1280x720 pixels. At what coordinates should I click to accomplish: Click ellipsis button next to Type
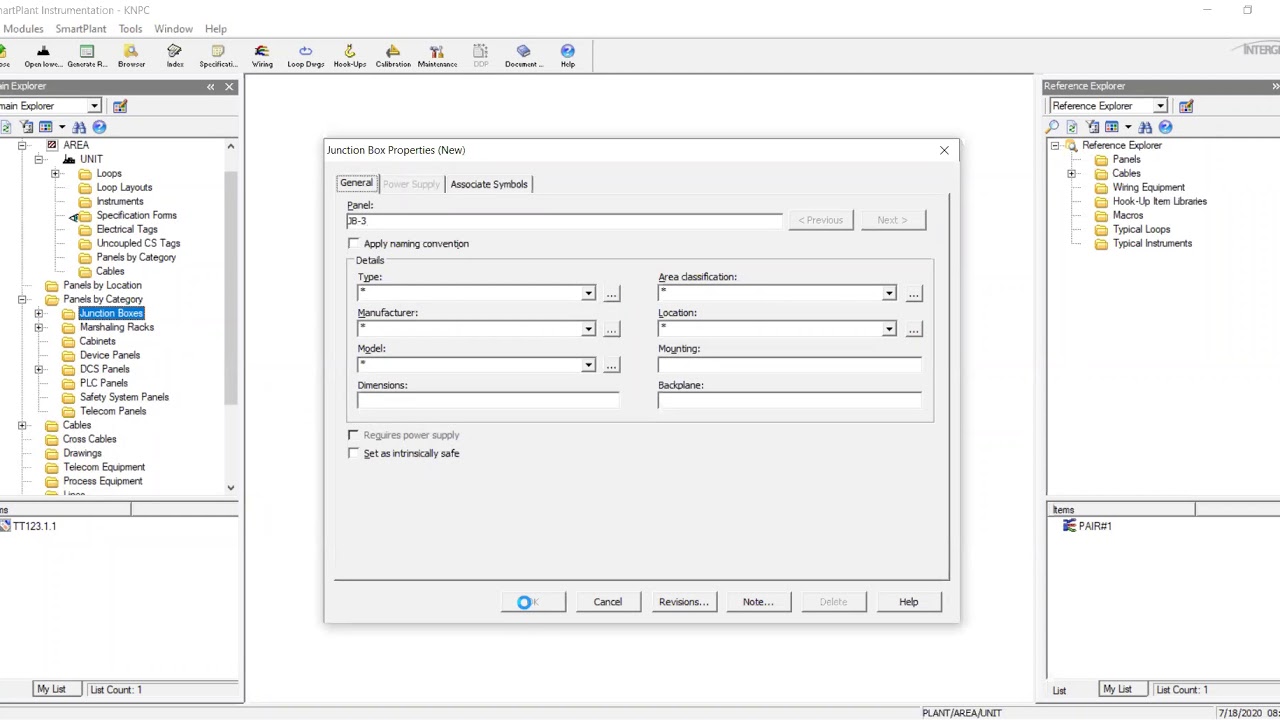click(611, 293)
